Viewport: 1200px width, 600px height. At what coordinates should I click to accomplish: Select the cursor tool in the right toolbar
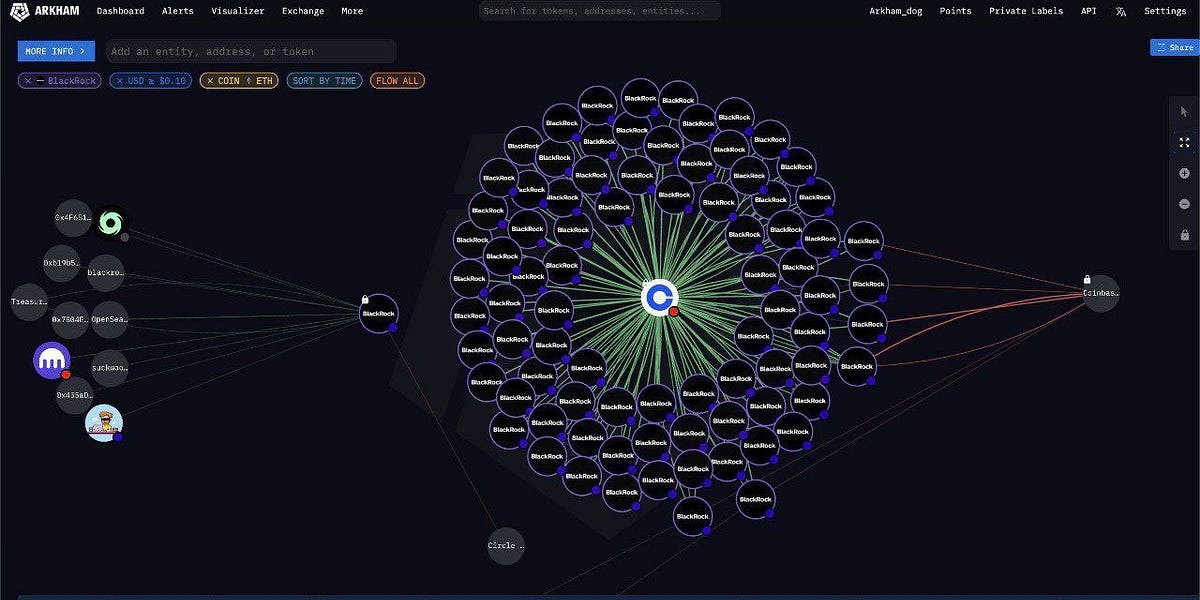click(x=1185, y=111)
